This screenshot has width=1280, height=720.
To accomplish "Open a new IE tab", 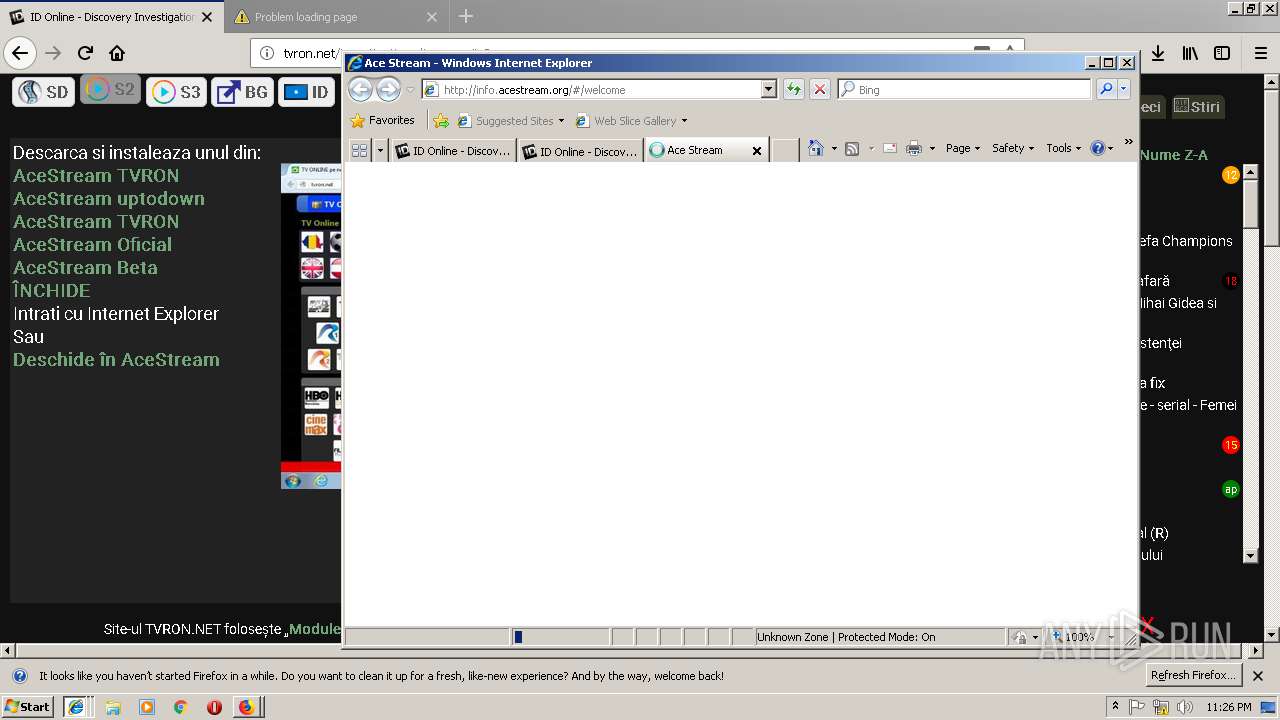I will point(785,151).
